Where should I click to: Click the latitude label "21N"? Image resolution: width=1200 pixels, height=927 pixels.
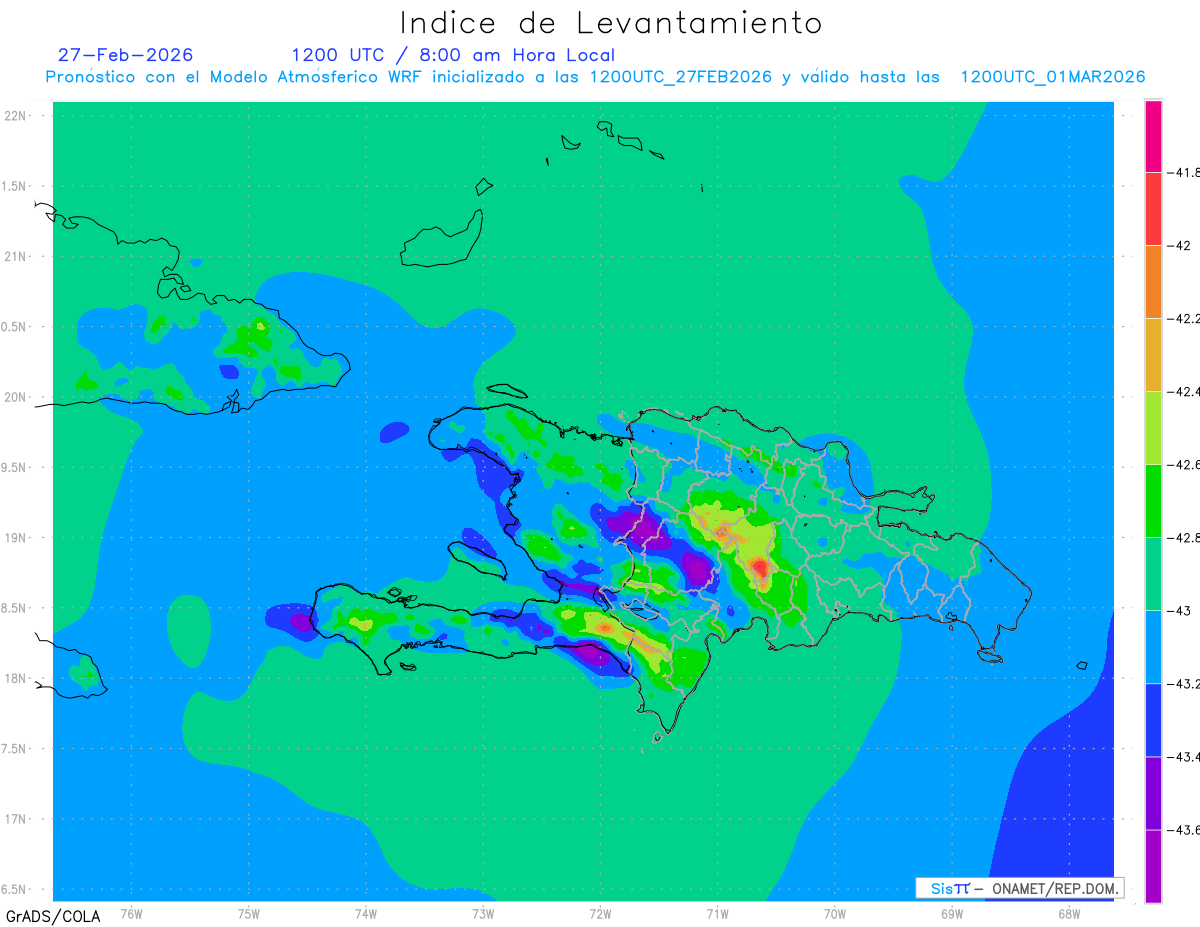(x=14, y=257)
